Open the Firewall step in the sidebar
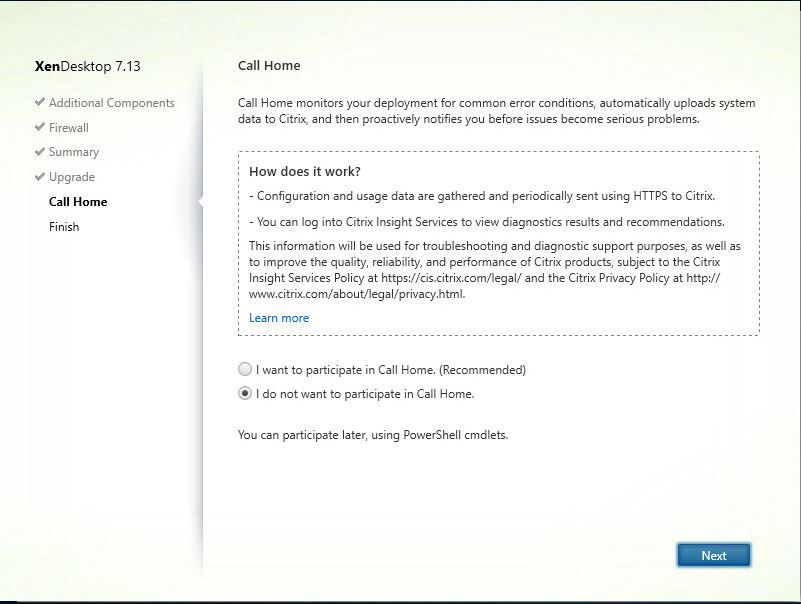The width and height of the screenshot is (801, 604). point(69,128)
